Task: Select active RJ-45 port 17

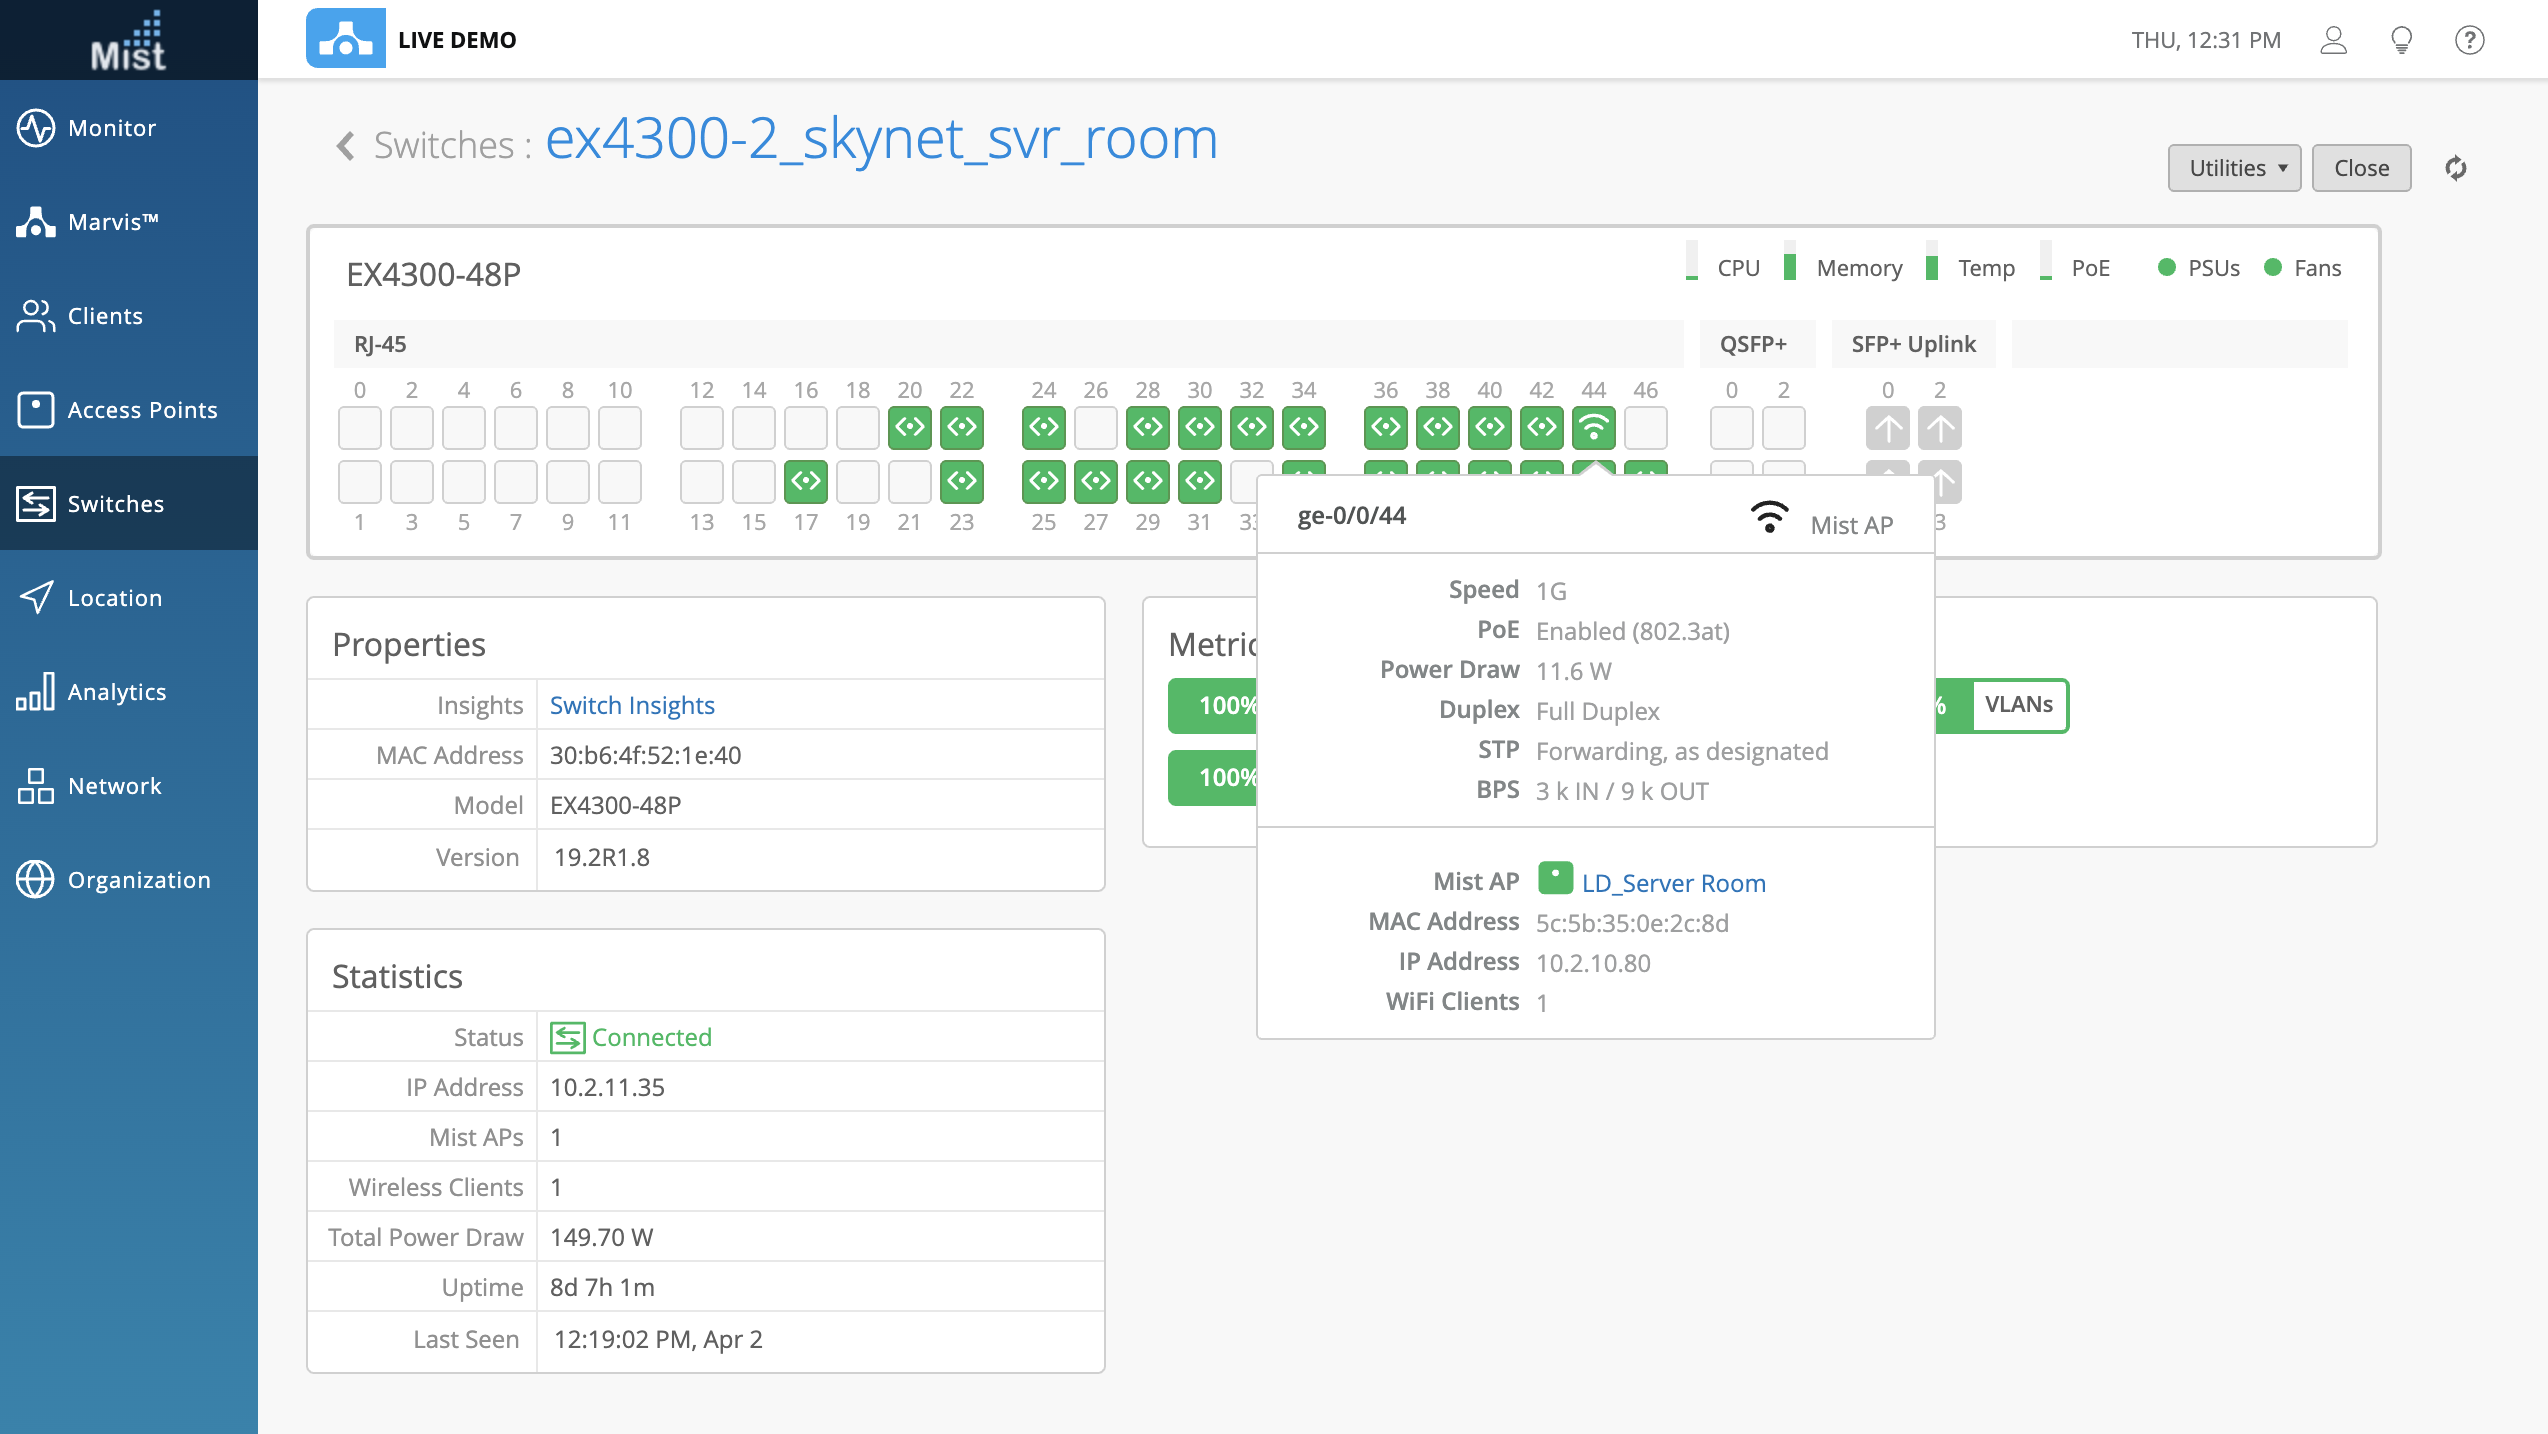Action: [x=805, y=481]
